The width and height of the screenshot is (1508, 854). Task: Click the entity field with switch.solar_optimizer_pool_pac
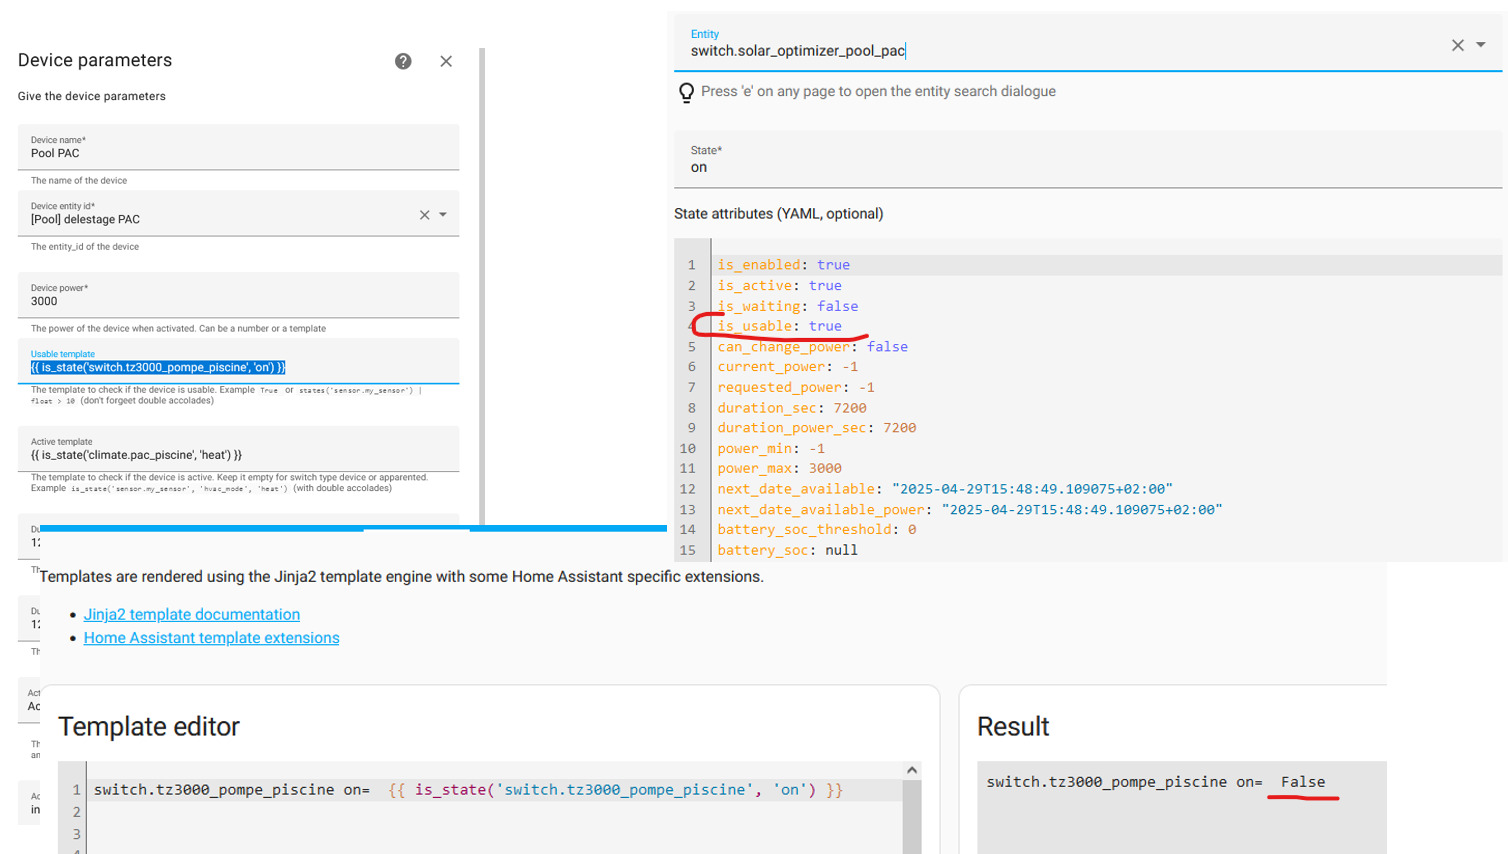(x=1060, y=51)
